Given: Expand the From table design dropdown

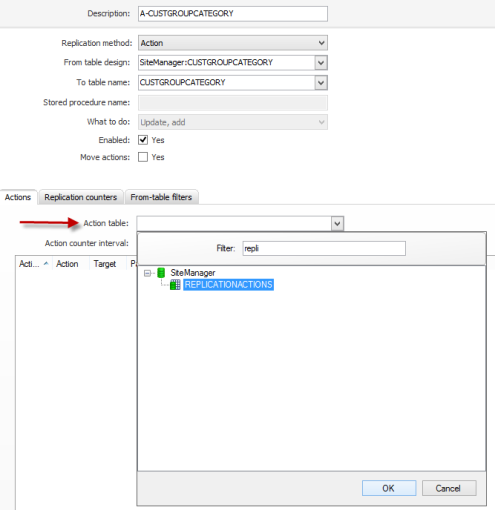Looking at the screenshot, I should click(x=321, y=63).
